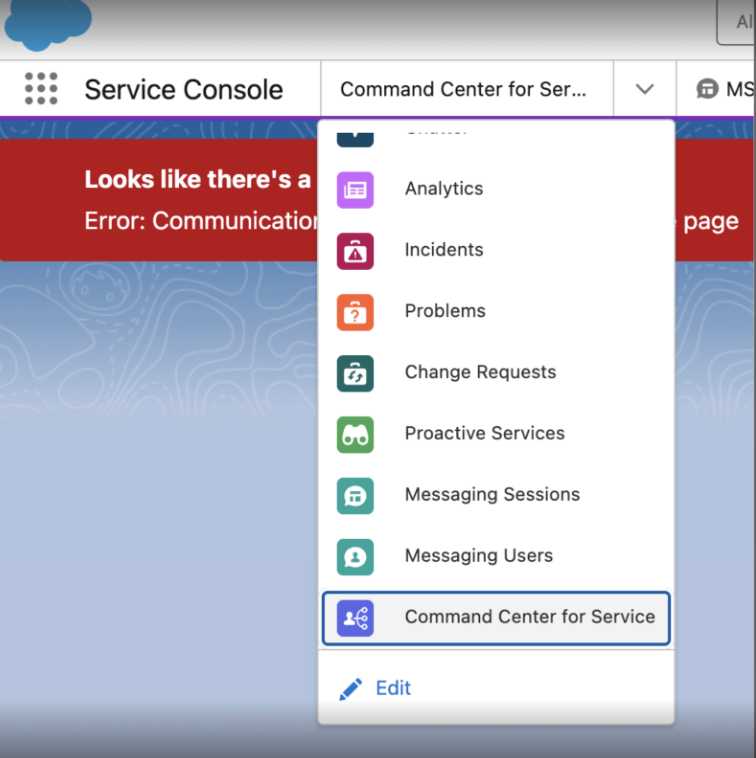Click the Service Console app name

click(184, 90)
